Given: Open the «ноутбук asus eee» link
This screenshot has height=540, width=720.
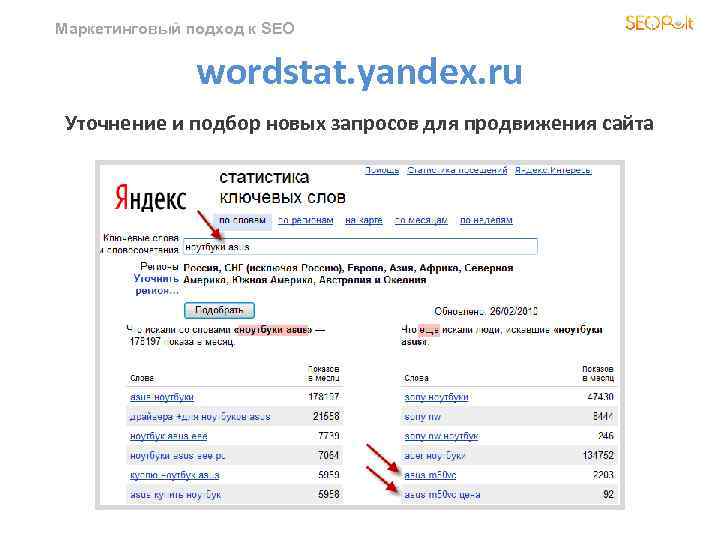Looking at the screenshot, I should coord(169,436).
